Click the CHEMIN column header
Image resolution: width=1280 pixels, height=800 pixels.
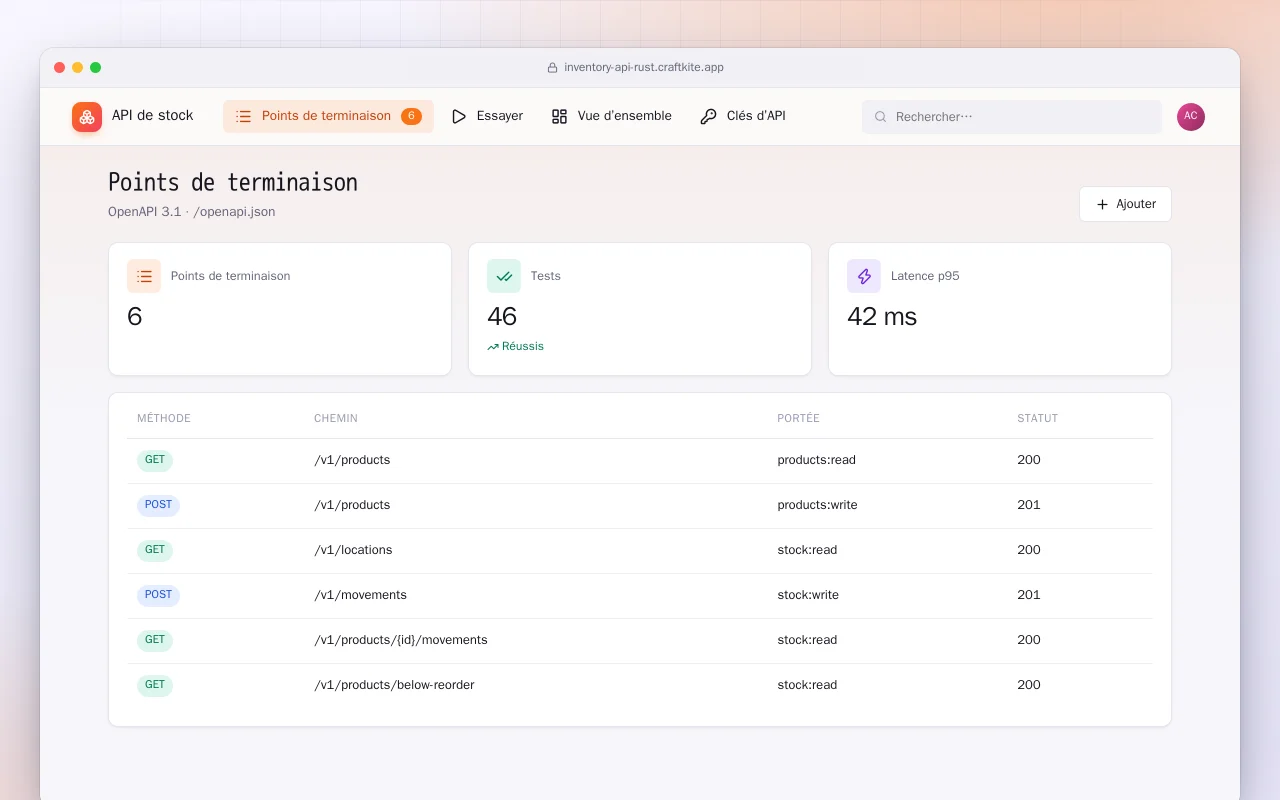click(336, 419)
